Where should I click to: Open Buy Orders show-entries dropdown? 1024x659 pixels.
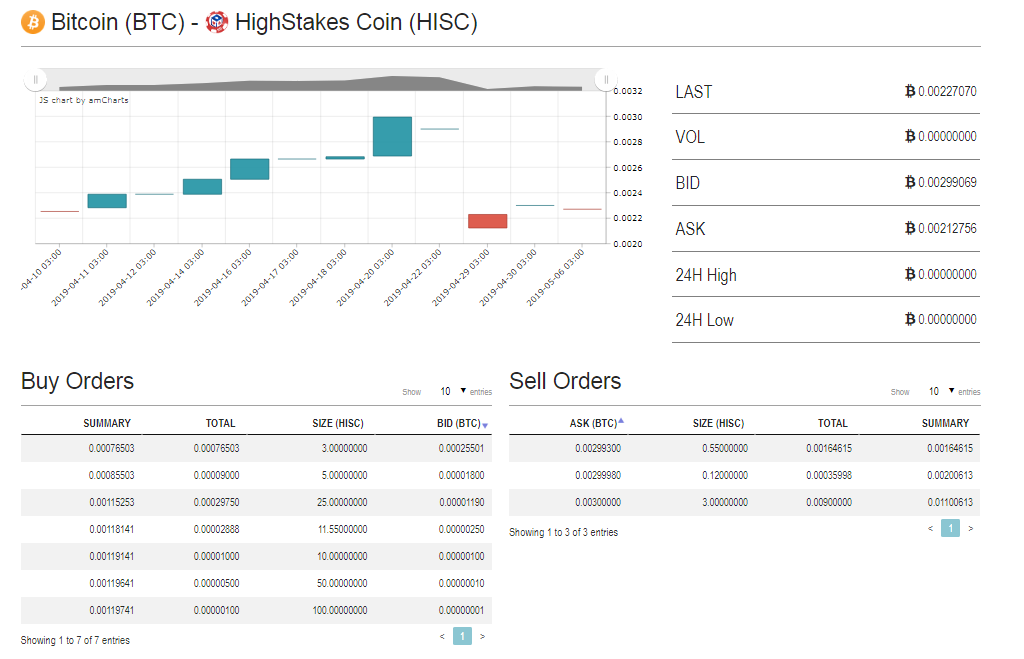452,391
